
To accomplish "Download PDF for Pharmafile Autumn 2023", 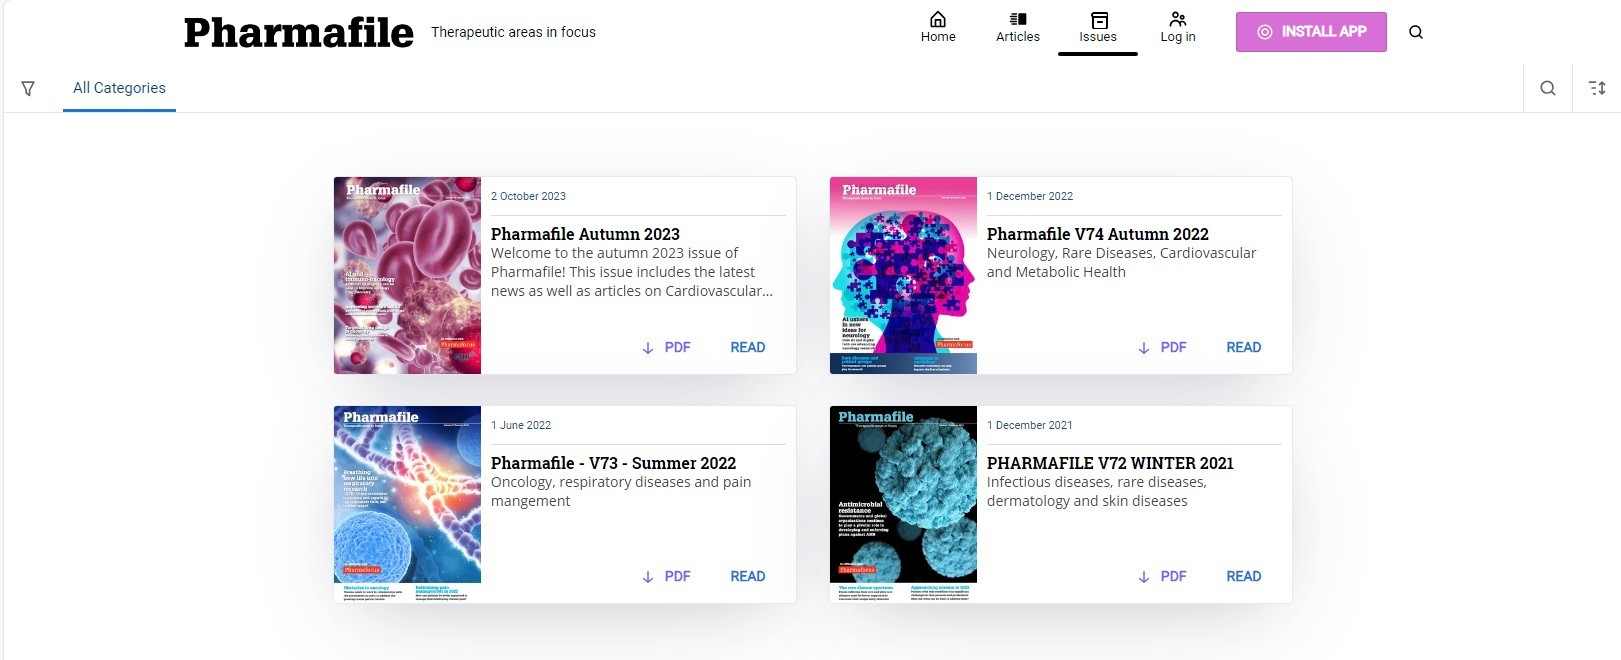I will click(667, 347).
